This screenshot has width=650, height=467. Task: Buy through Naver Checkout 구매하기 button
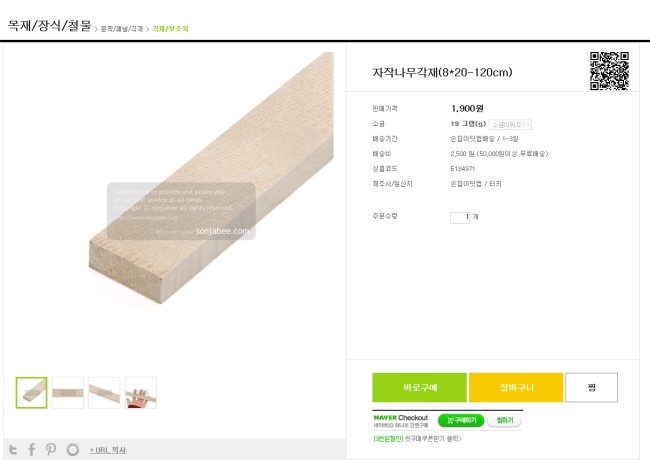(461, 421)
